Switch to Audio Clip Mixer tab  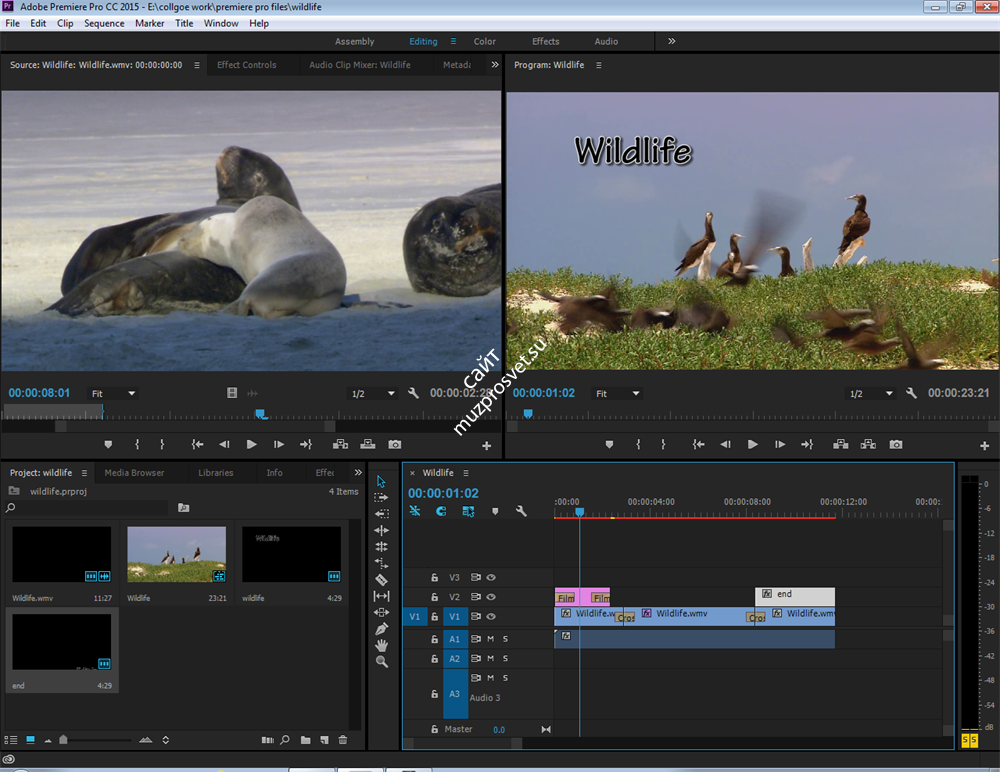[x=360, y=64]
